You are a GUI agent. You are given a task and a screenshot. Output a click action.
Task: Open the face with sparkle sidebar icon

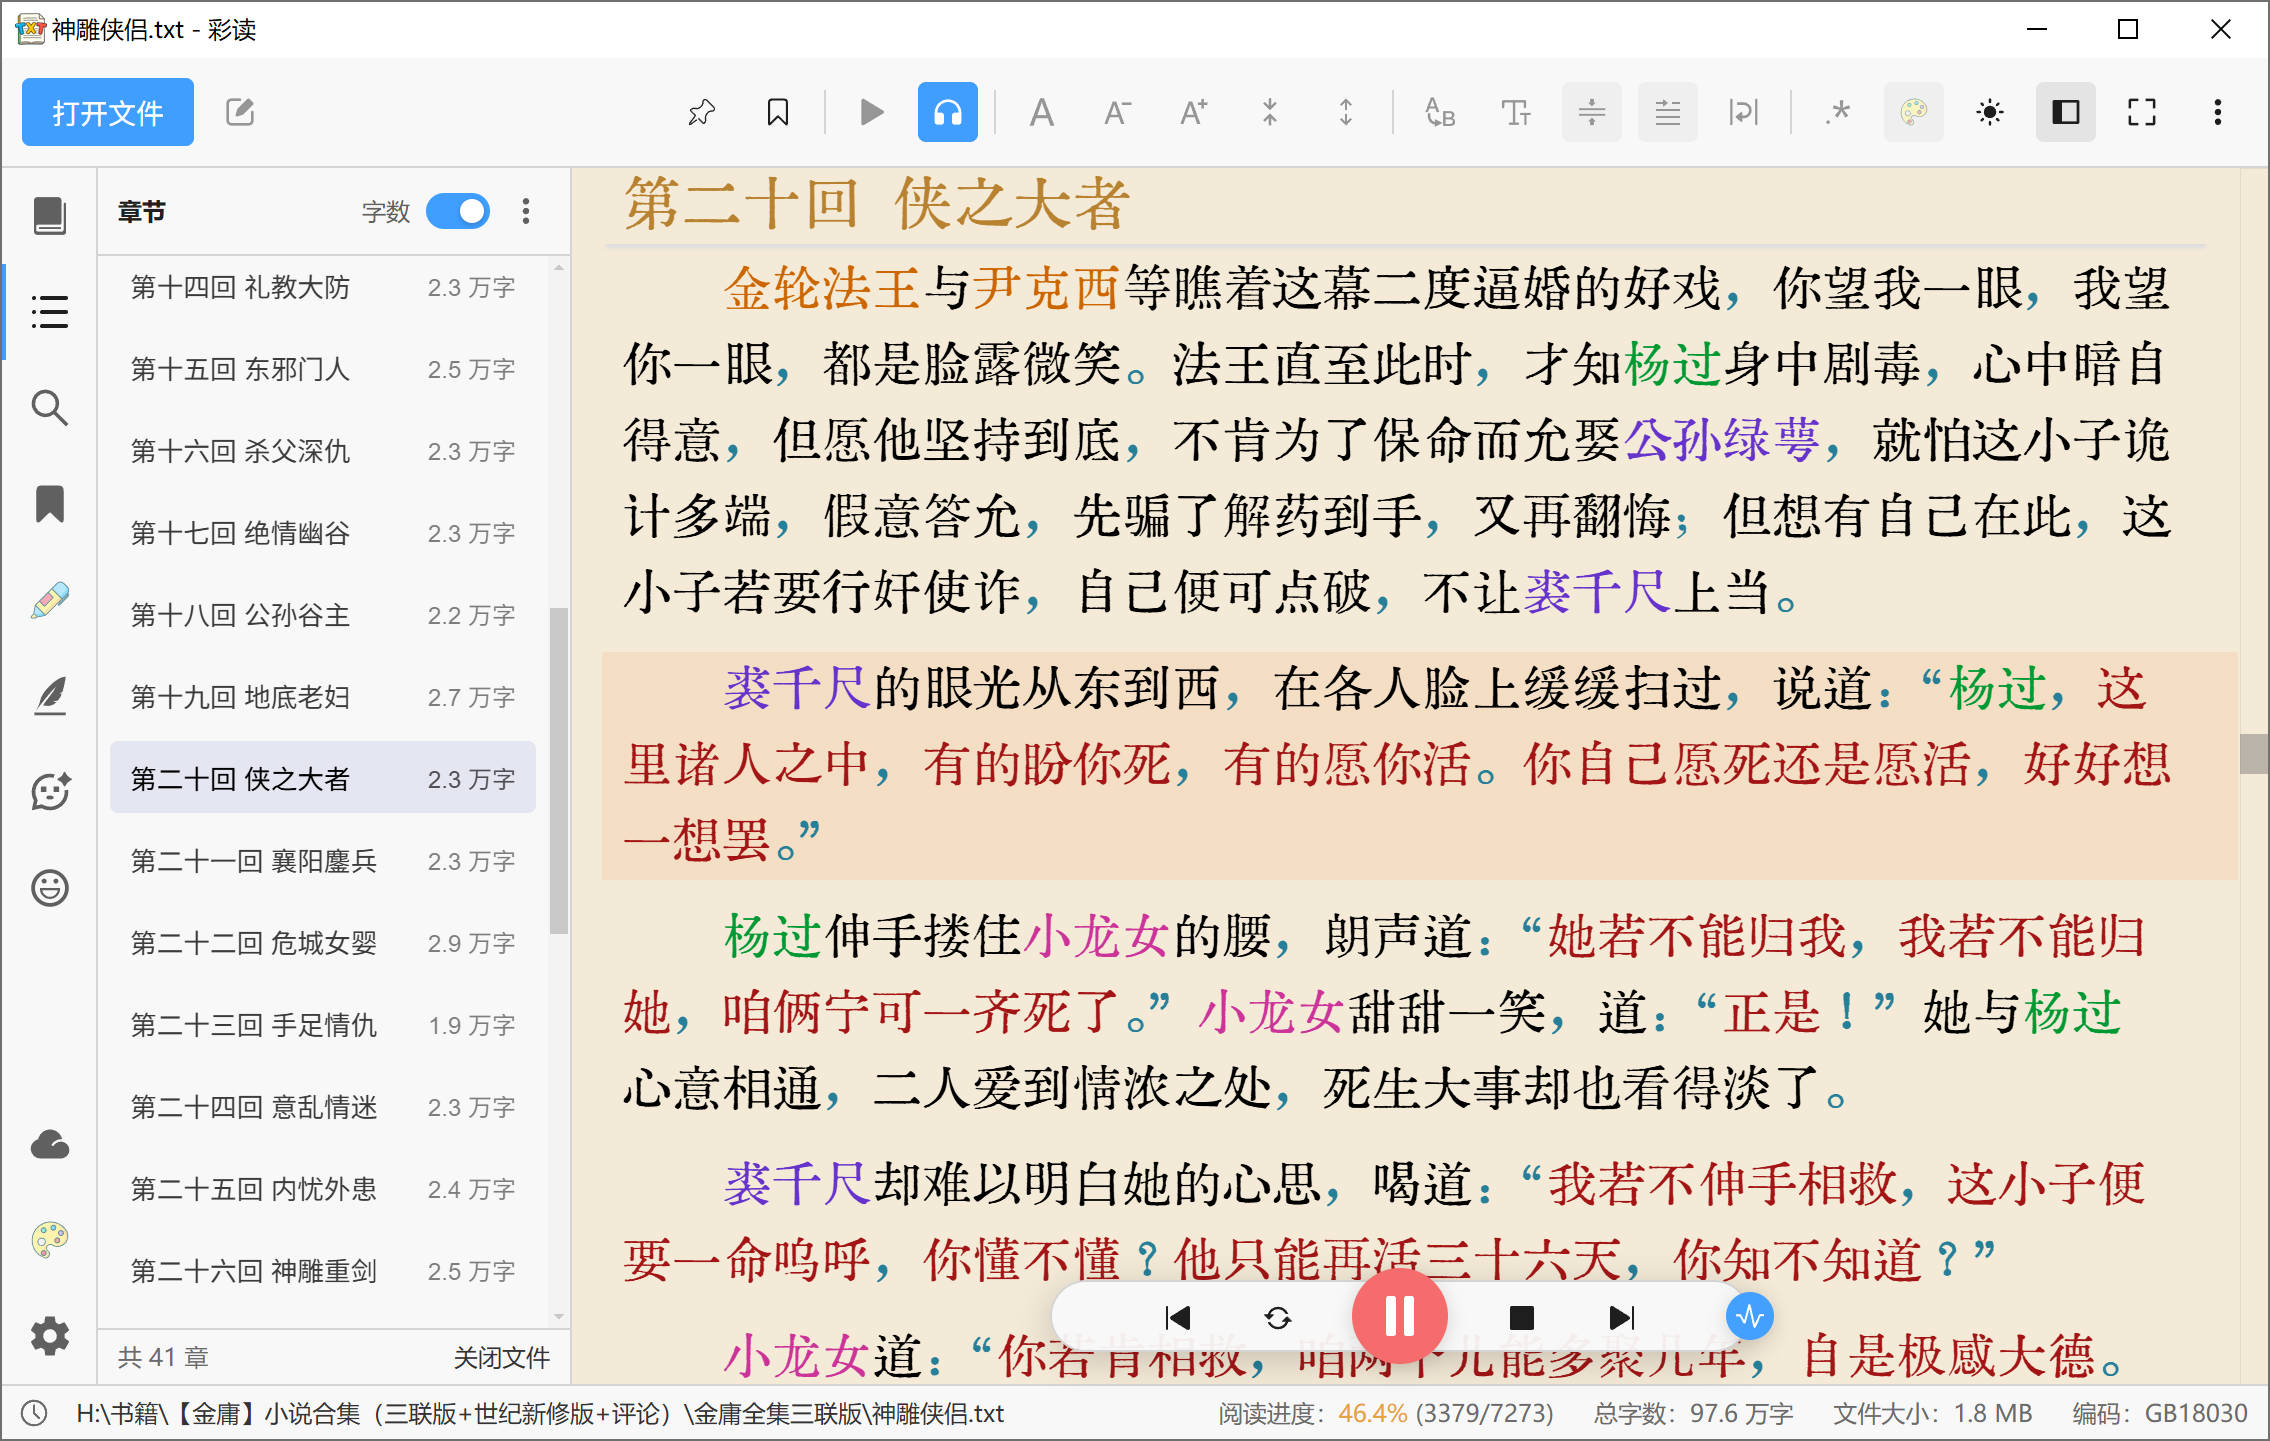[x=50, y=792]
